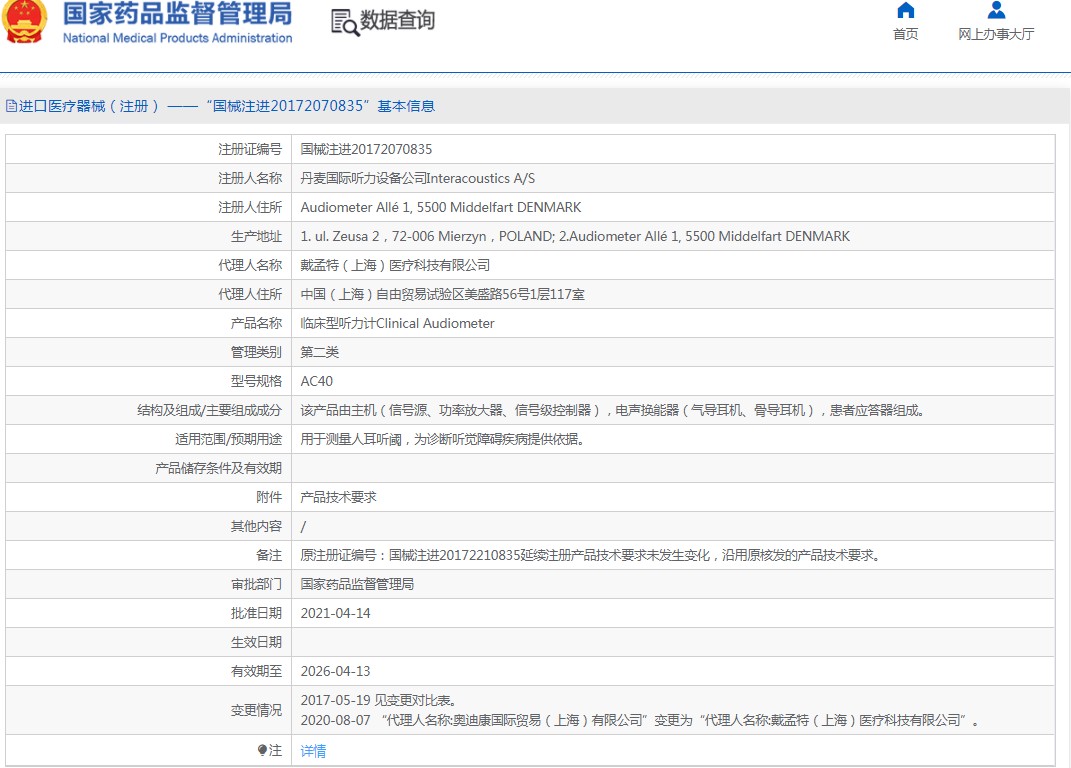Click the 批准日期 value 2021-04-14
1071x768 pixels.
335,614
